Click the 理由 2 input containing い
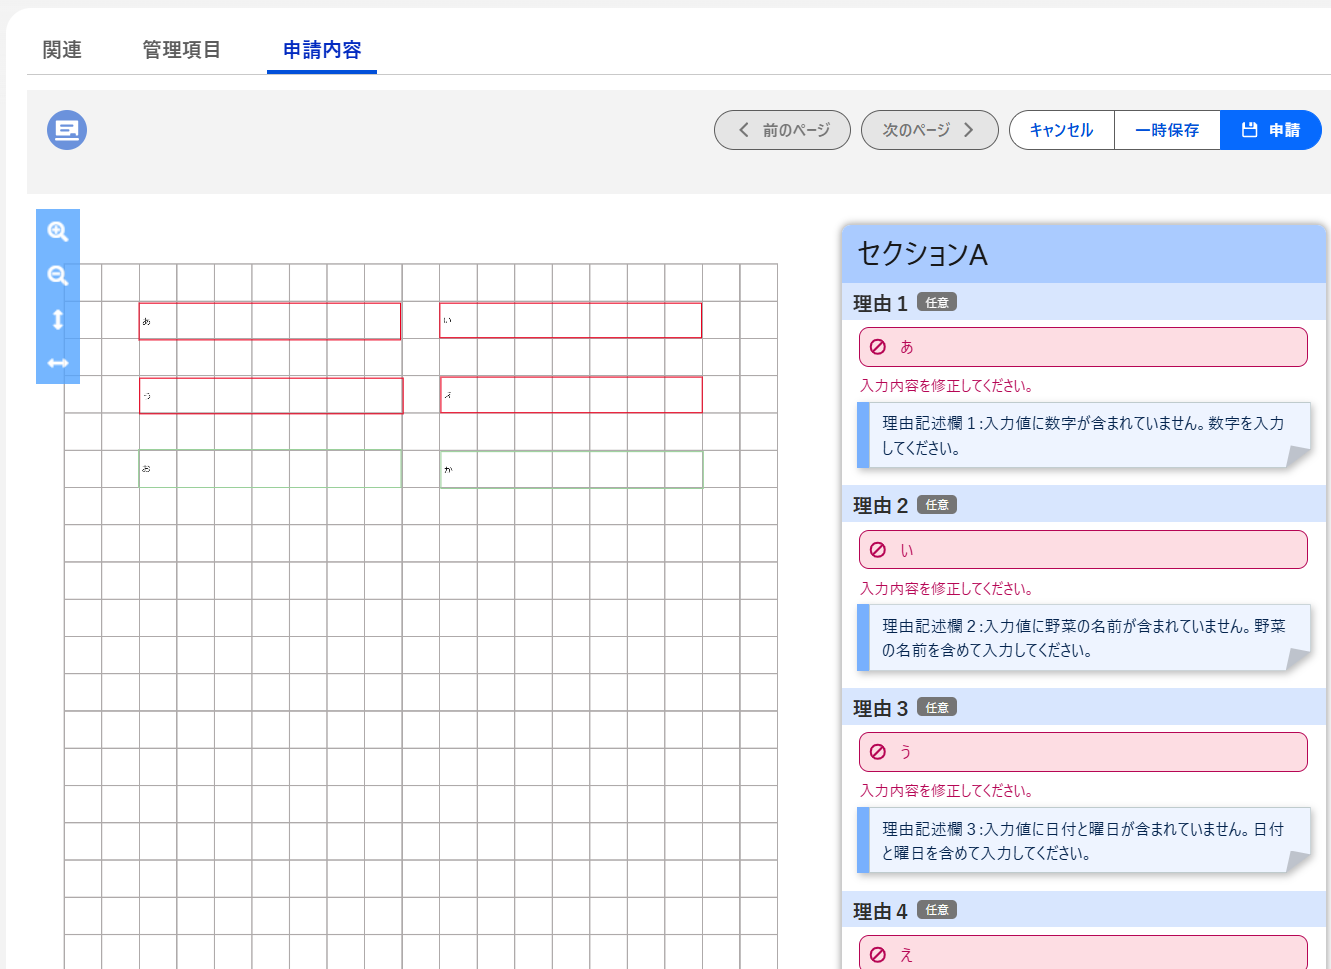Screen dimensions: 1331x969 coord(1083,550)
